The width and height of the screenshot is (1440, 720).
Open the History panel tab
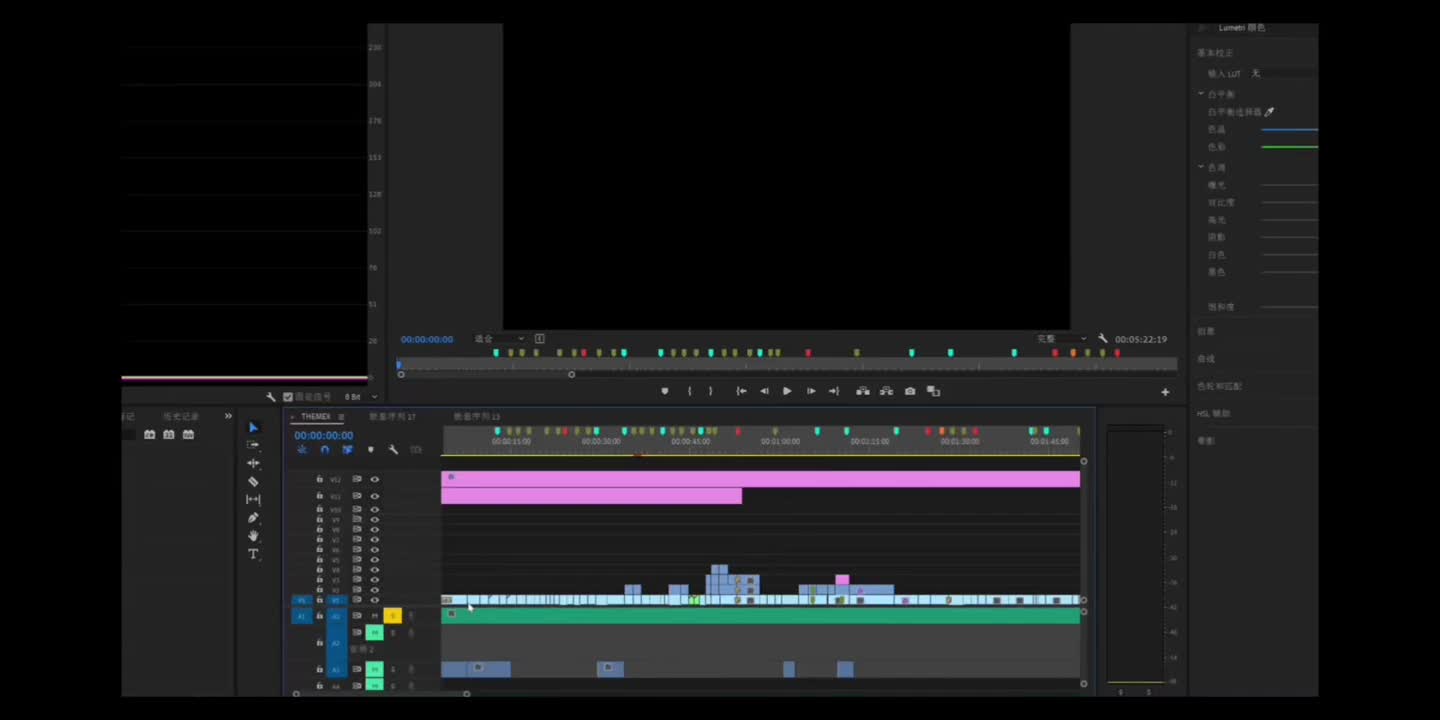pyautogui.click(x=181, y=416)
